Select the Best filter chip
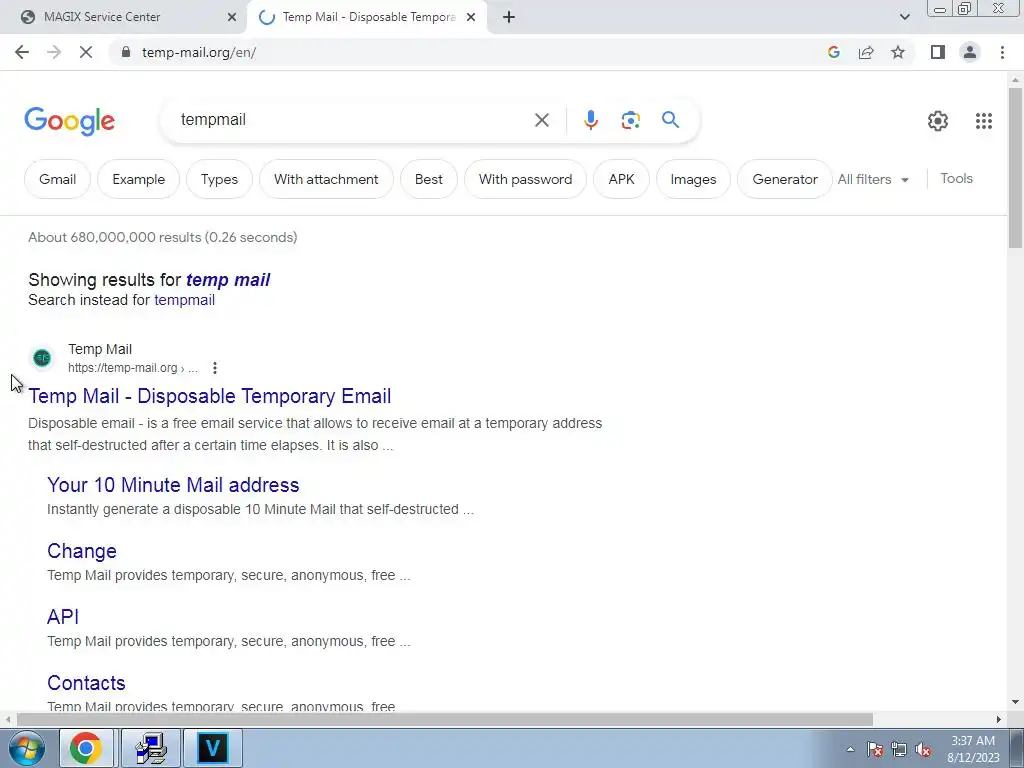Viewport: 1024px width, 768px height. [x=428, y=179]
